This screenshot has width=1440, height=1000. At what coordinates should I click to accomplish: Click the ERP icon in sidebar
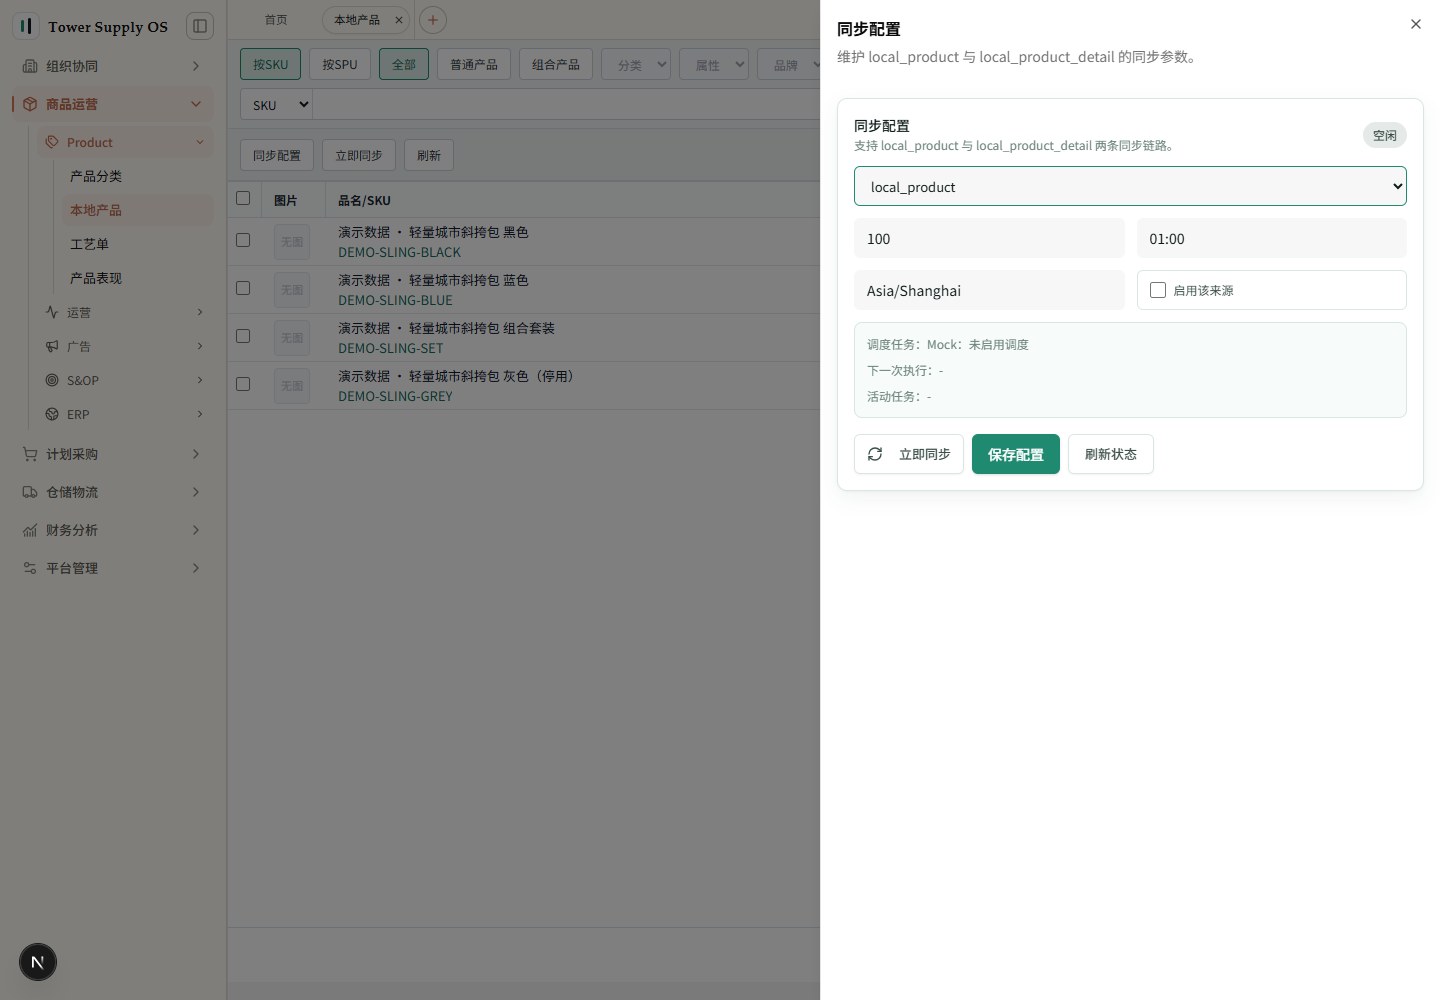pos(52,414)
